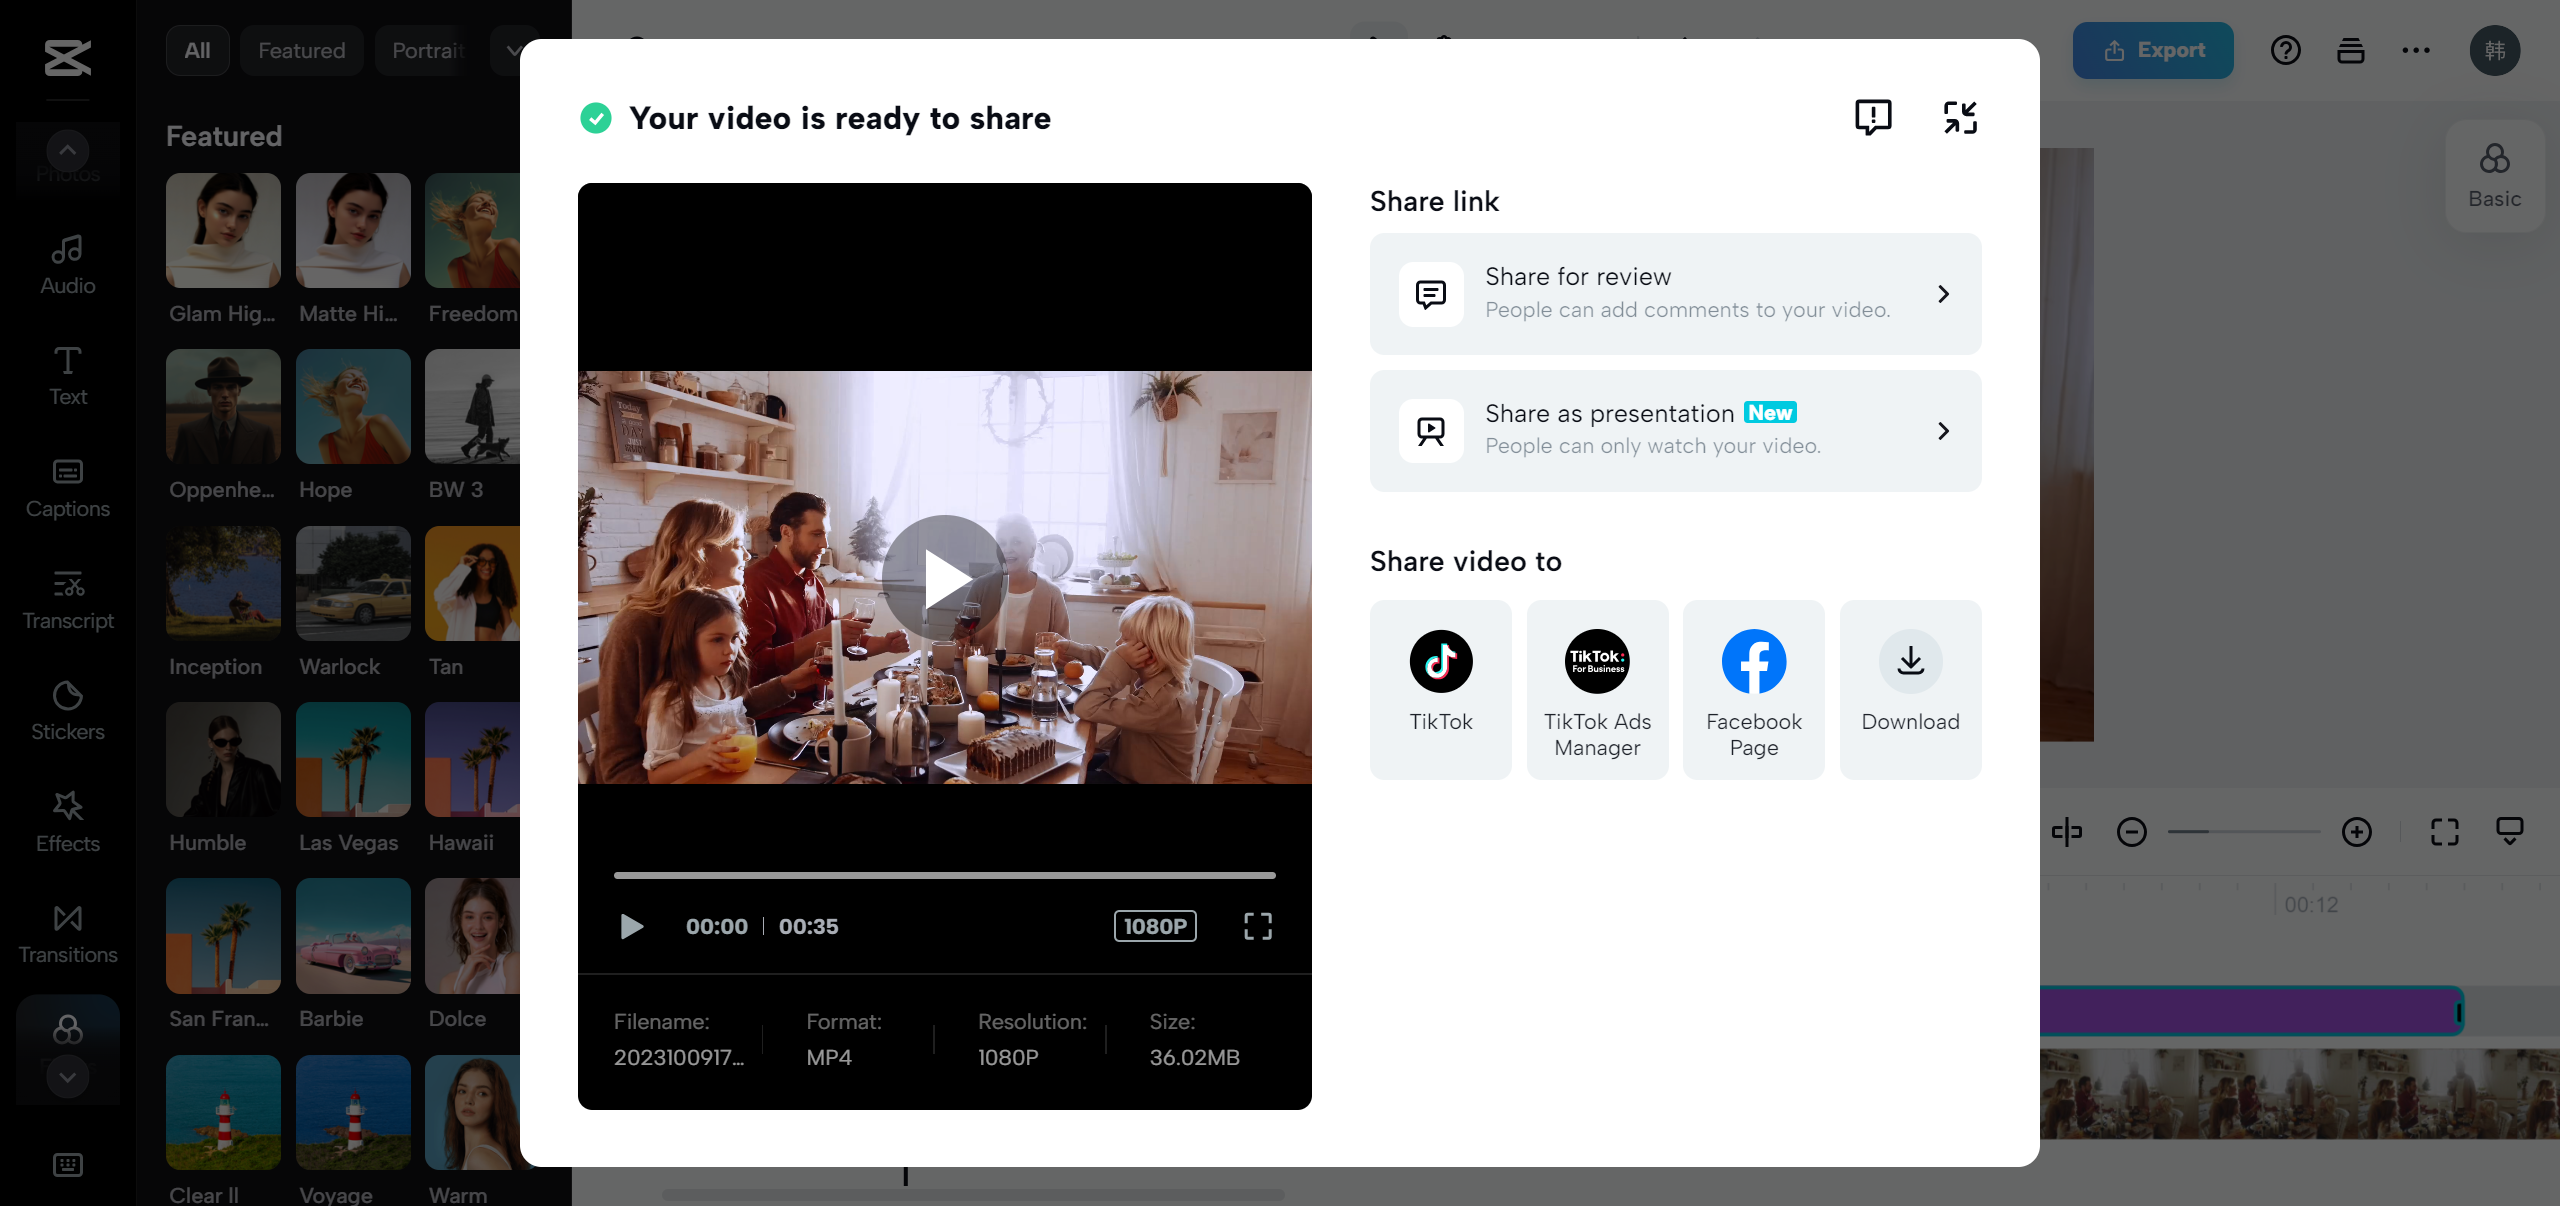Open the Transcript panel
Screen dimensions: 2560x1206
(66, 598)
